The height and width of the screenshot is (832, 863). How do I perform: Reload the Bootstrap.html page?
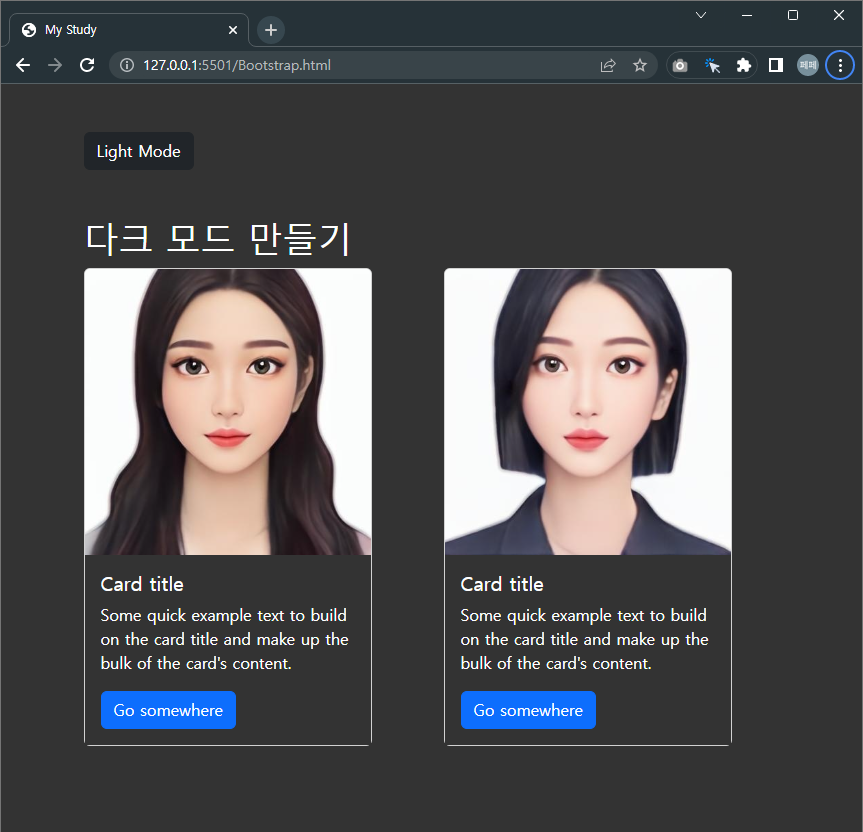(x=87, y=65)
